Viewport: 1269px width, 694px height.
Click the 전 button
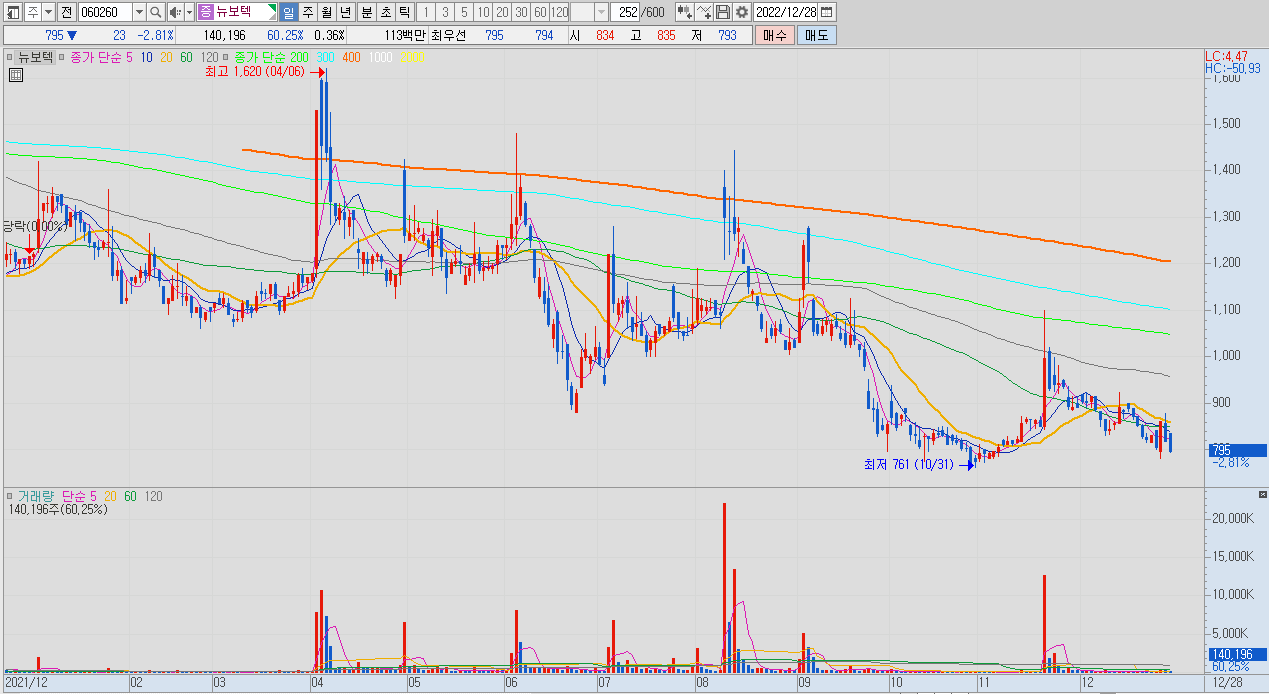point(66,12)
